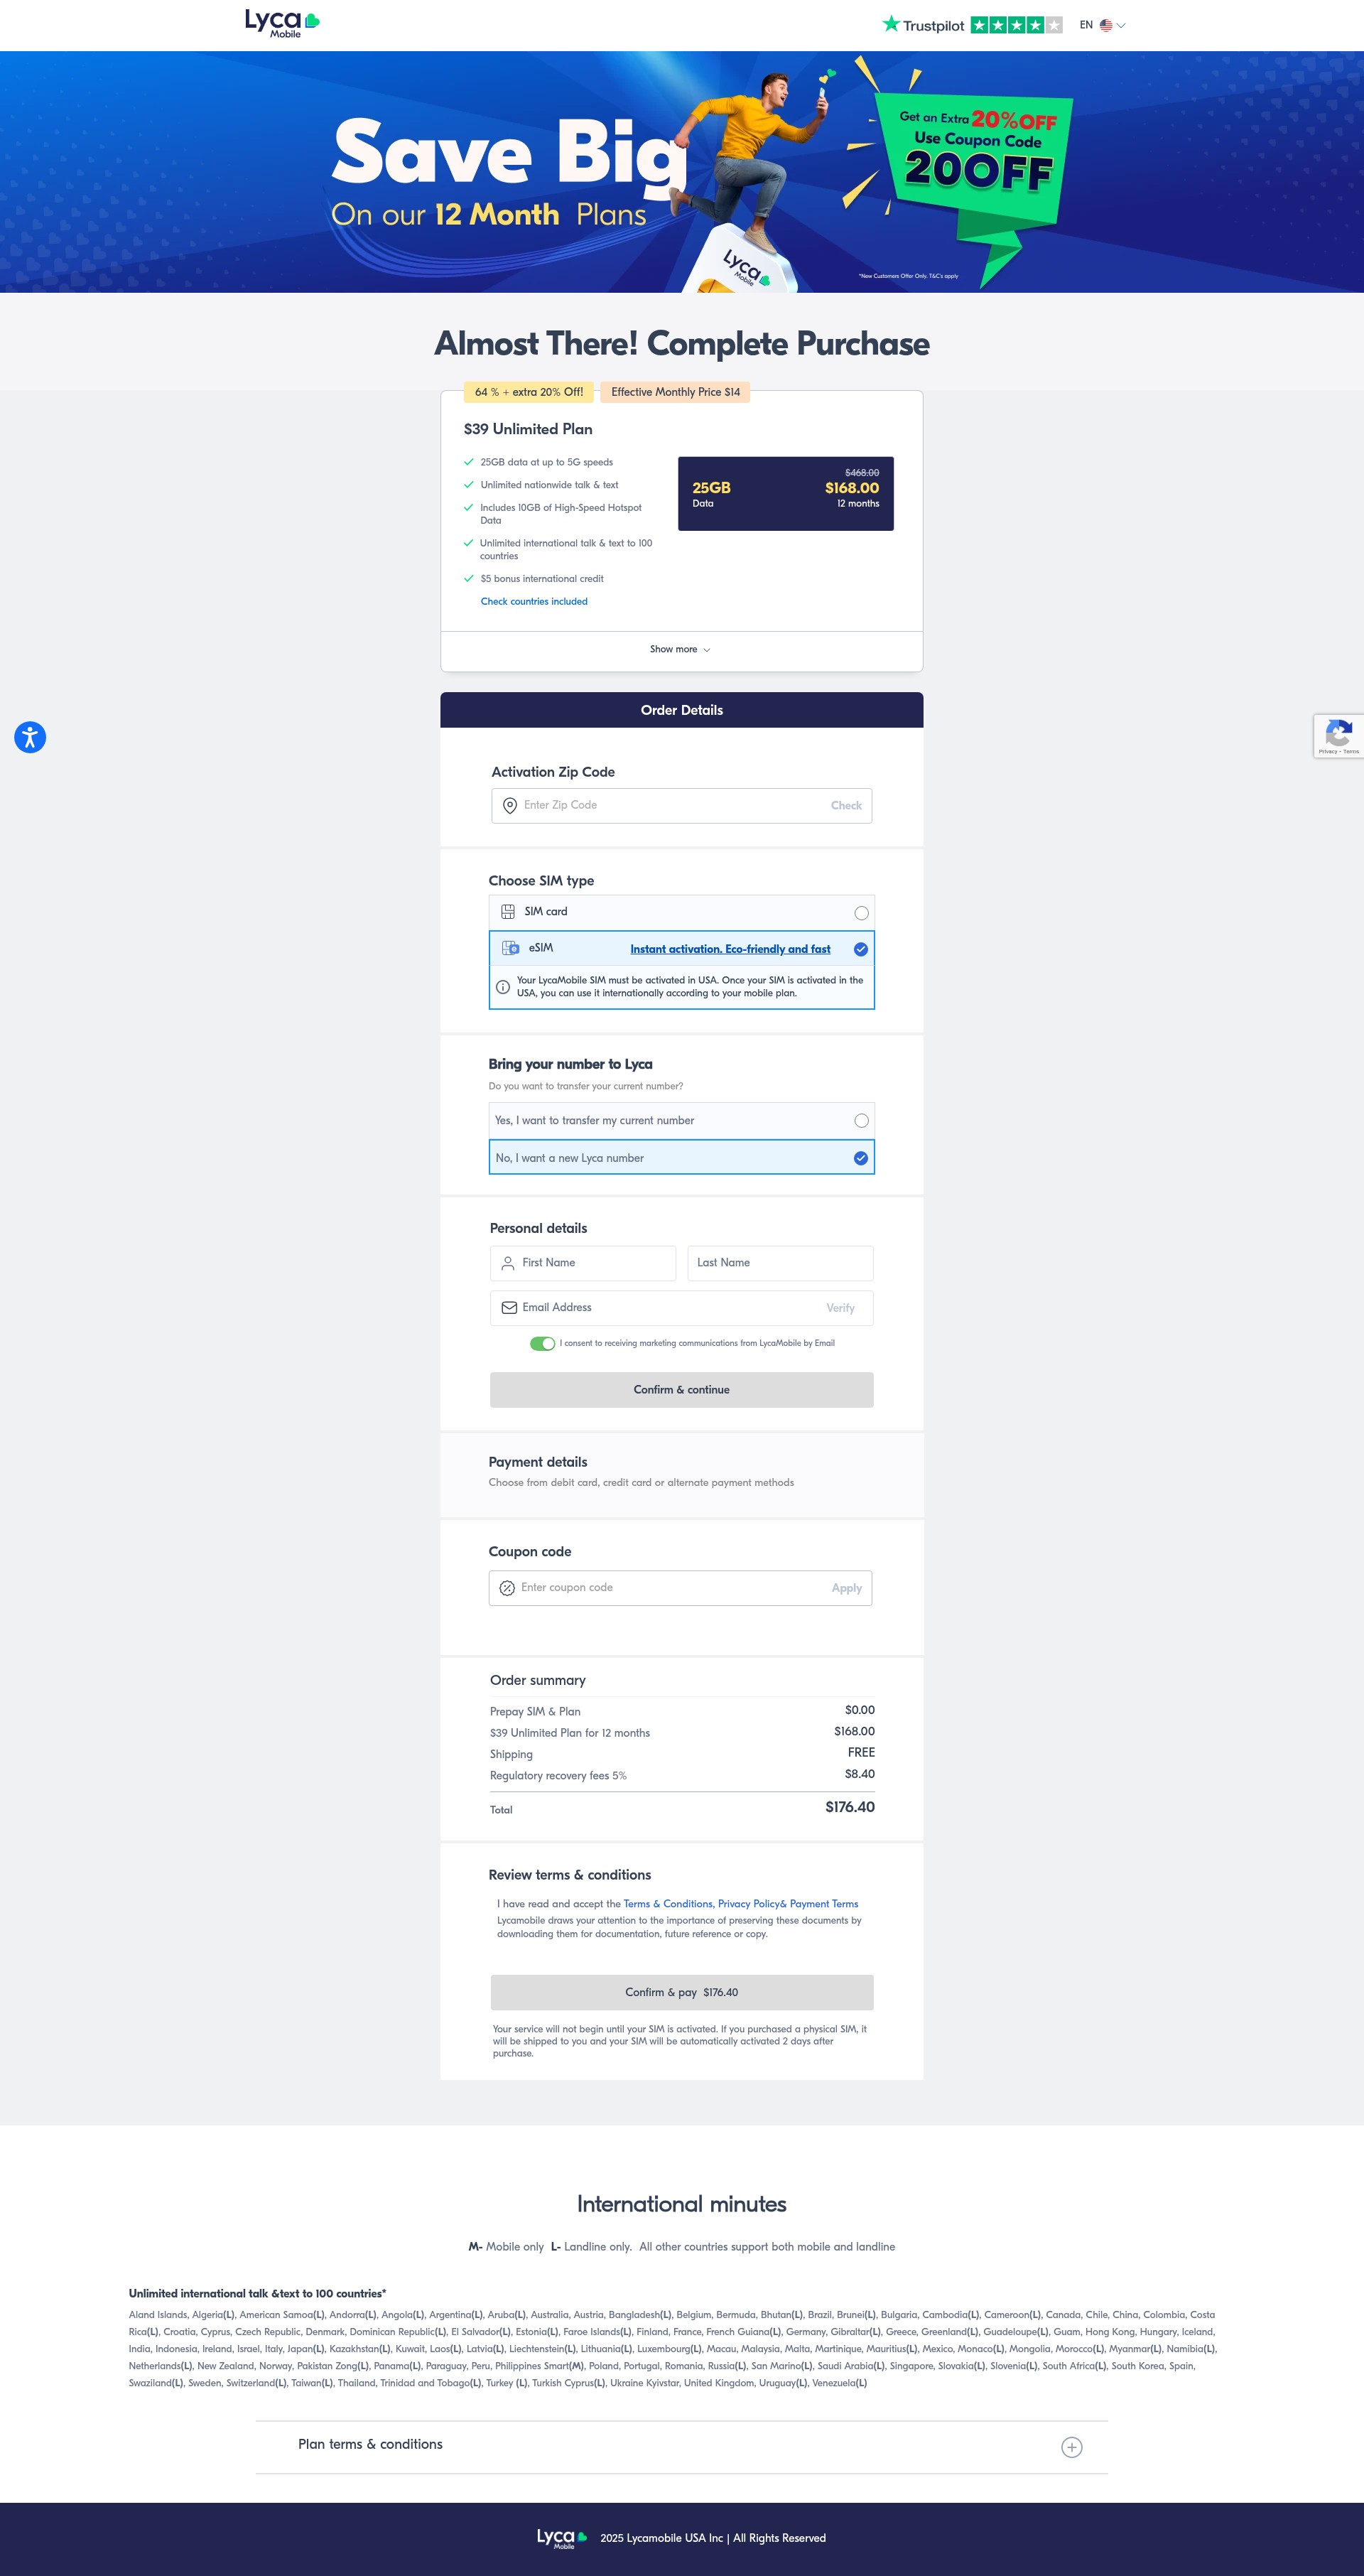Click the Verify email button
This screenshot has width=1364, height=2576.
point(840,1308)
